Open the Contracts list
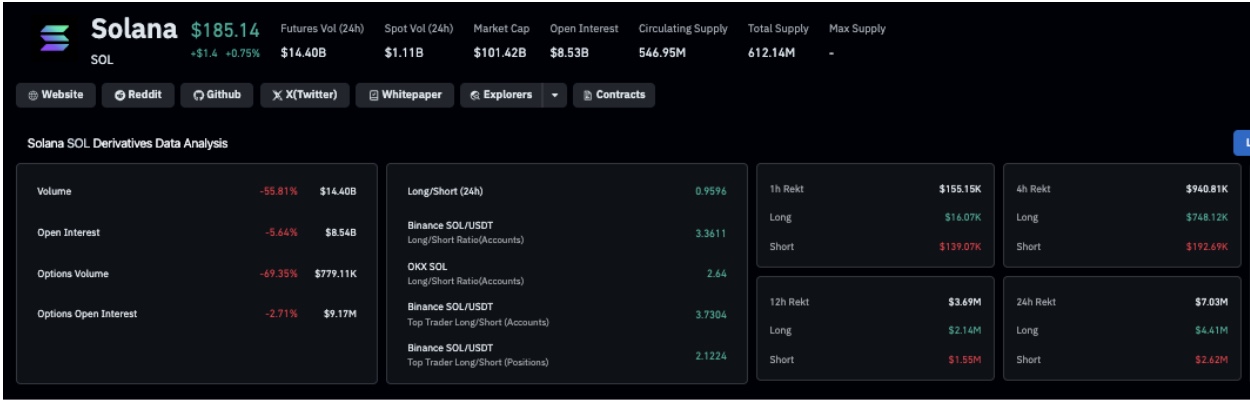This screenshot has width=1250, height=402. (614, 95)
